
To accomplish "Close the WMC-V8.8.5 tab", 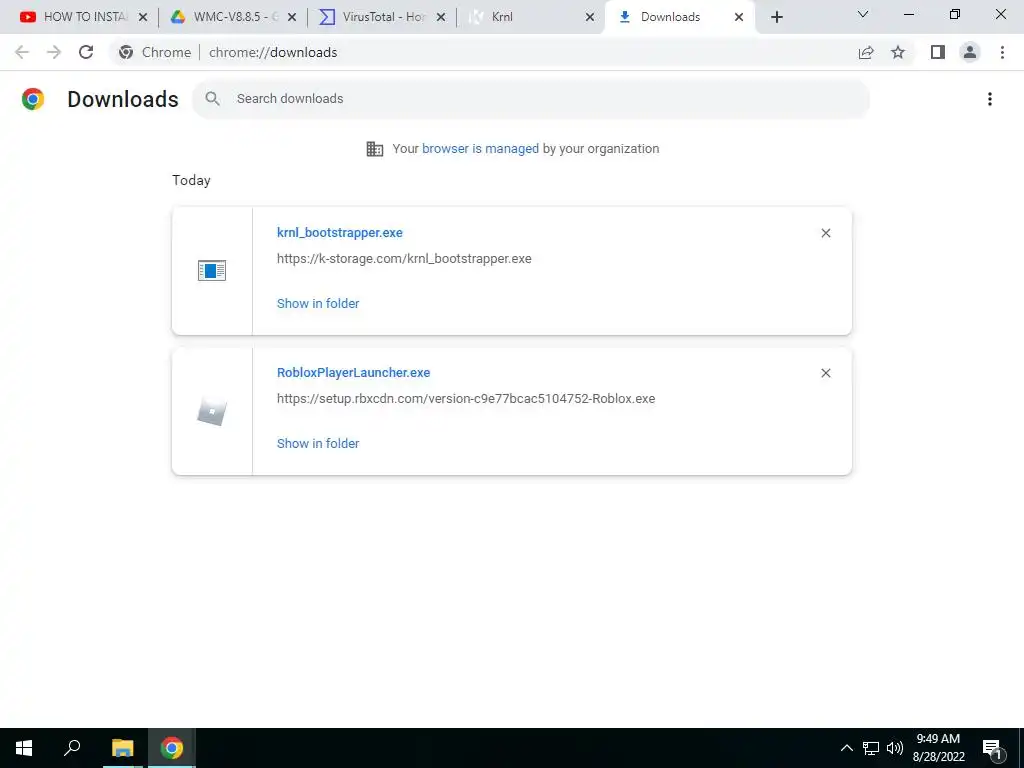I will pyautogui.click(x=292, y=18).
